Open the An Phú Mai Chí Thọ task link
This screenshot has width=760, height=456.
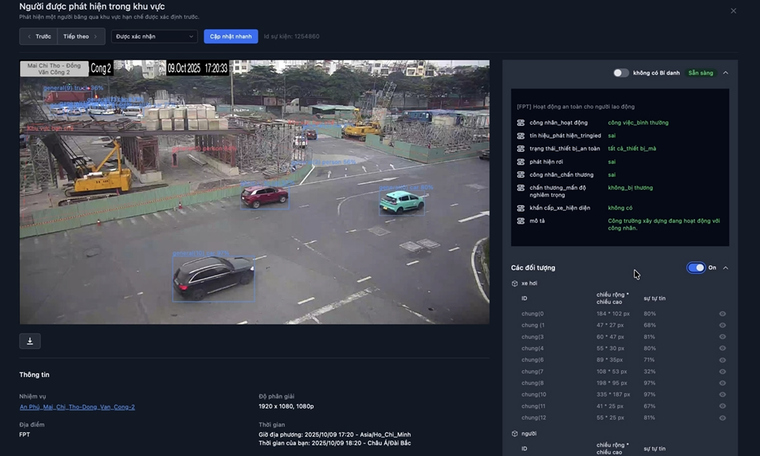pyautogui.click(x=77, y=407)
